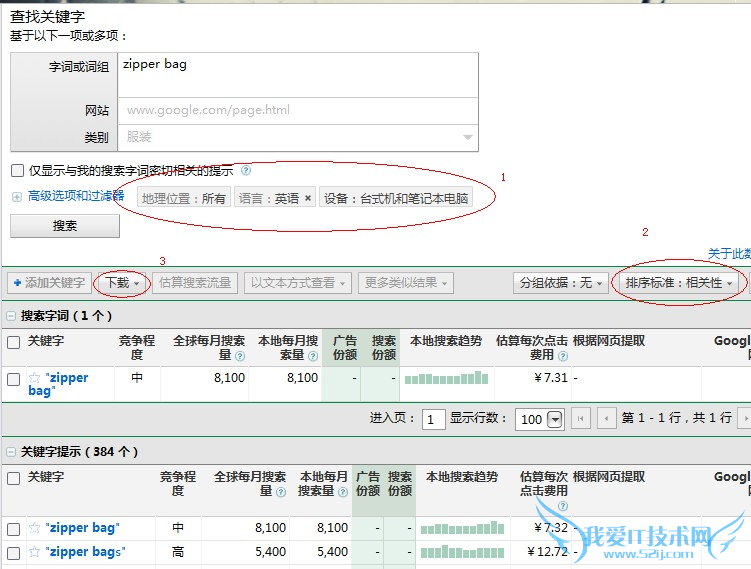Image resolution: width=751 pixels, height=569 pixels.
Task: Go to first page of results
Action: (580, 419)
